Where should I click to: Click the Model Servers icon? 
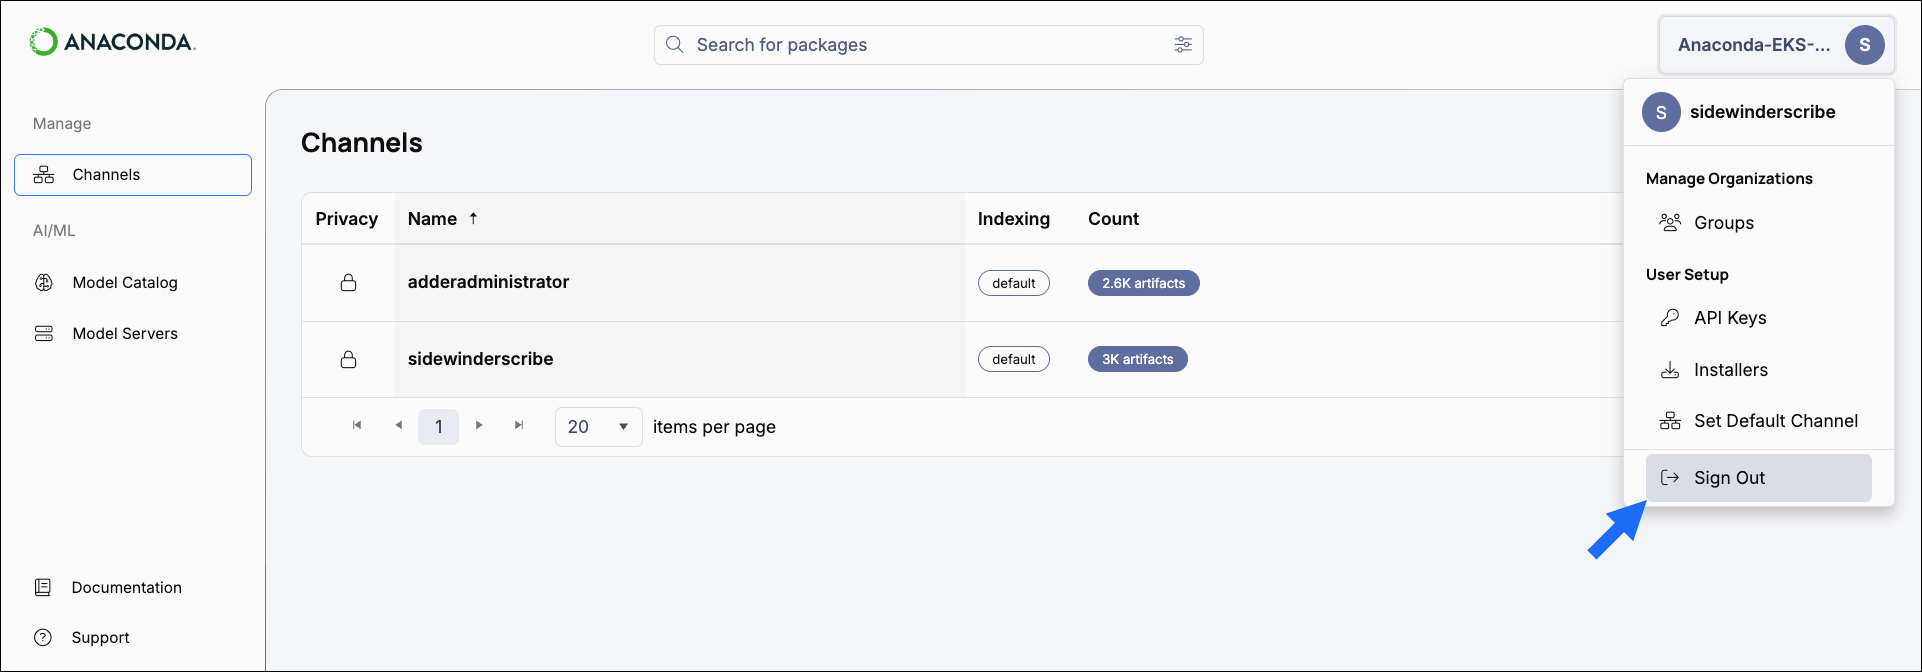click(x=44, y=334)
